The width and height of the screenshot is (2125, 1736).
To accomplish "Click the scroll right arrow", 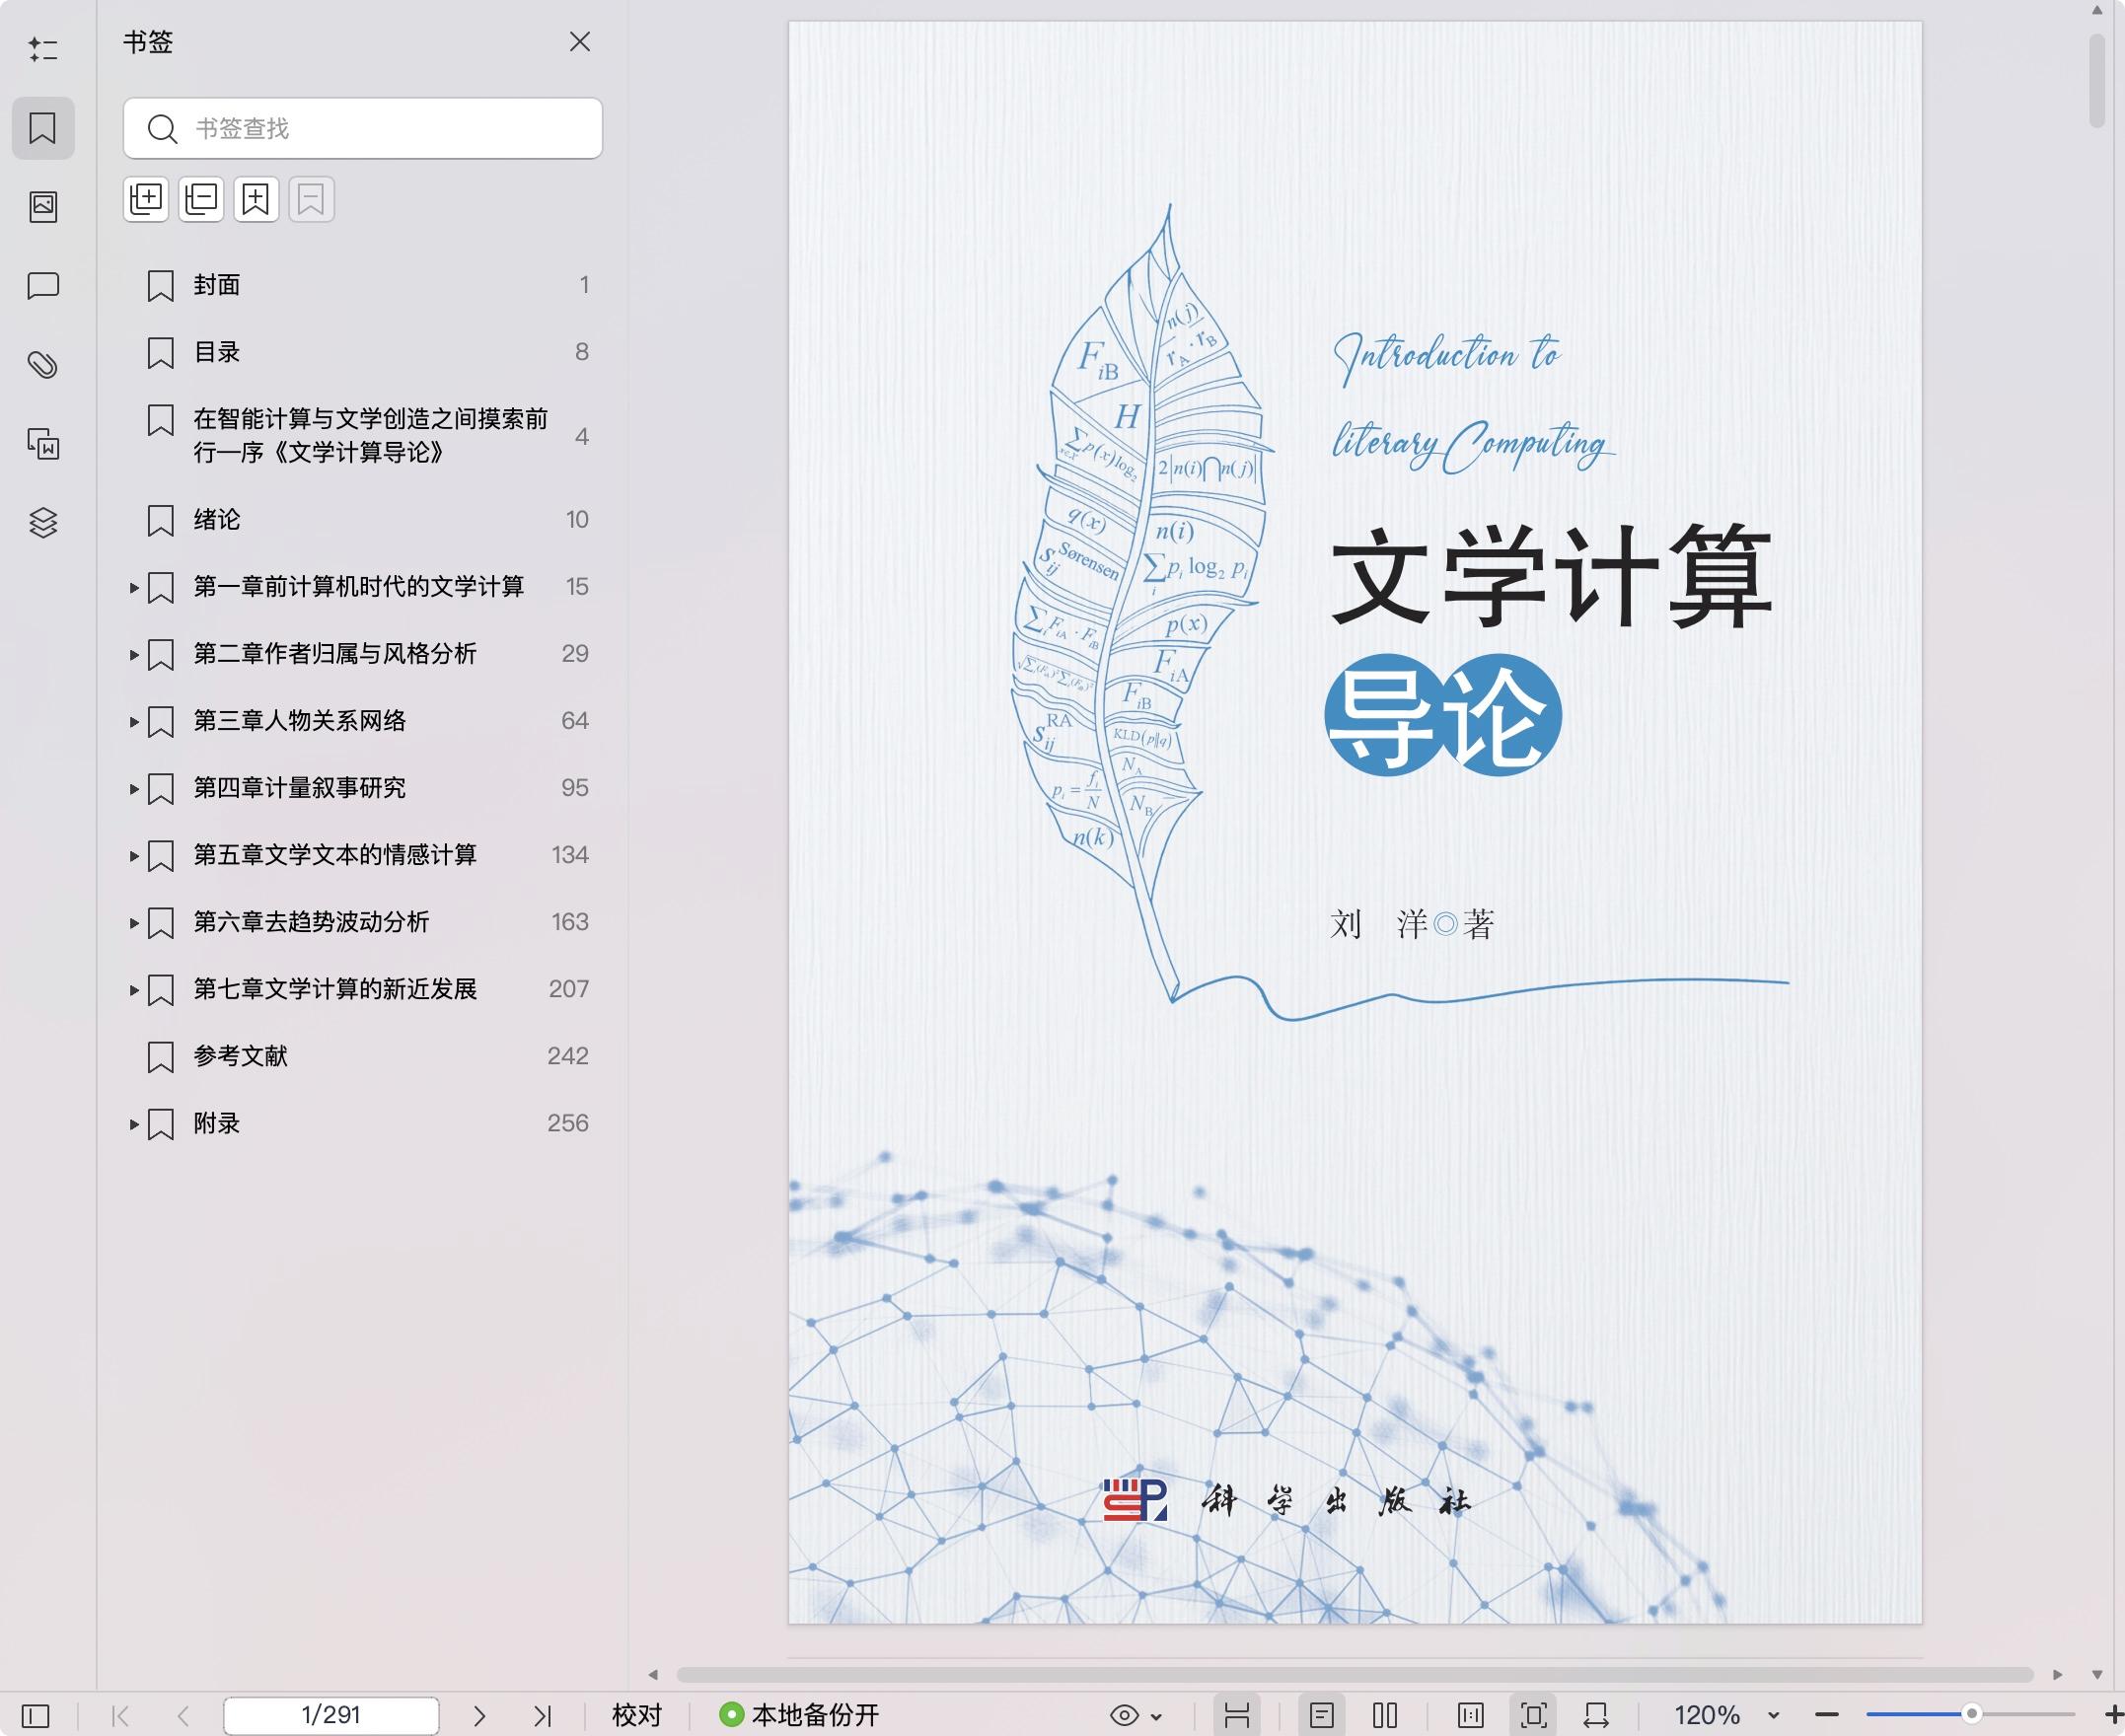I will pos(2057,1674).
